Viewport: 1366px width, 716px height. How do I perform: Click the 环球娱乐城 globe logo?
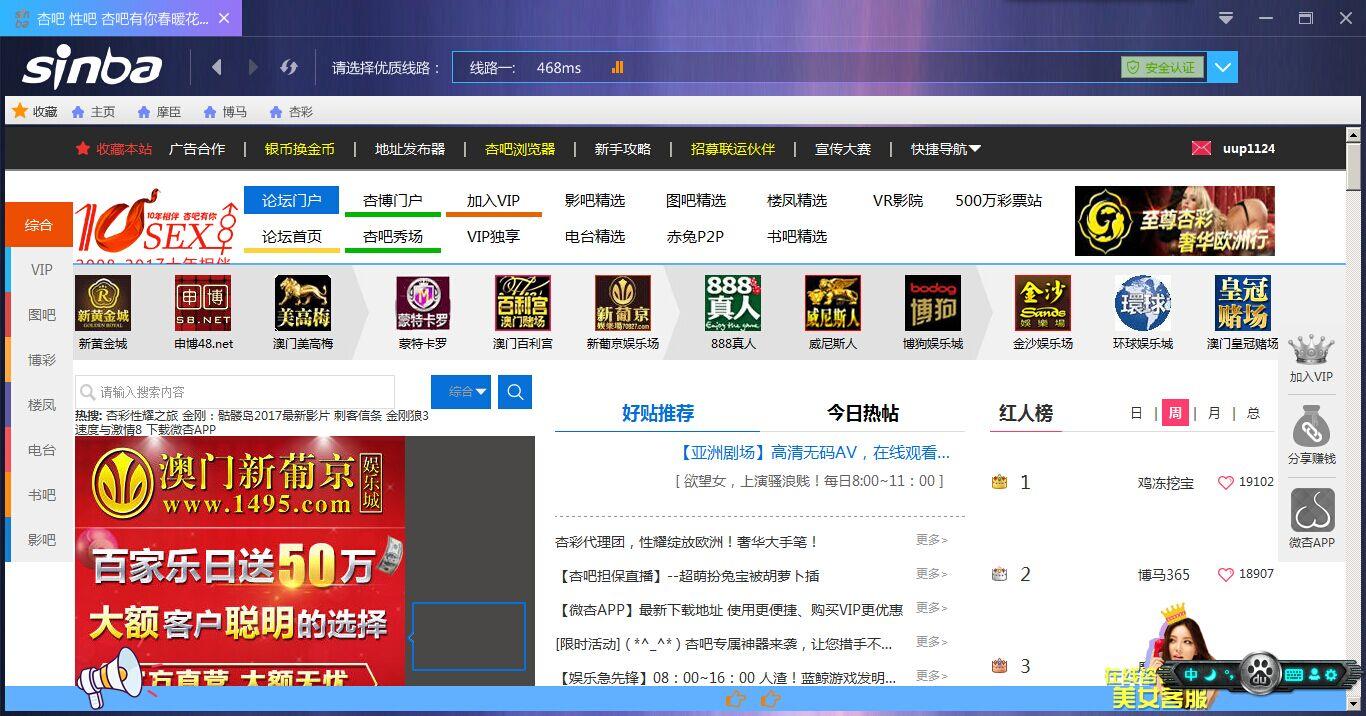1143,303
